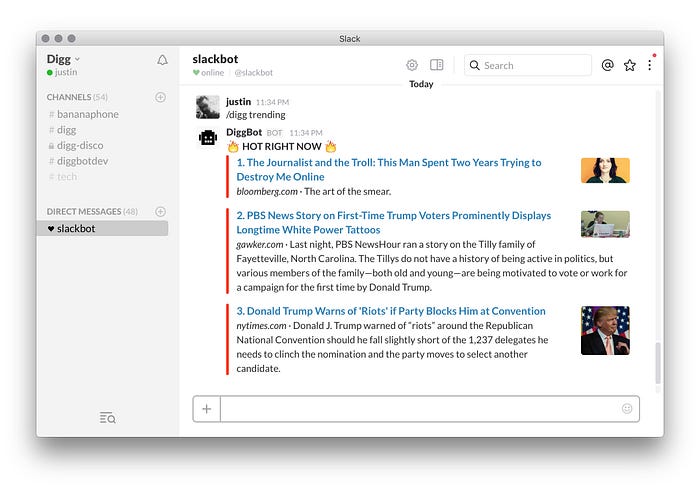
Task: Click the Today date divider label
Action: (x=421, y=84)
